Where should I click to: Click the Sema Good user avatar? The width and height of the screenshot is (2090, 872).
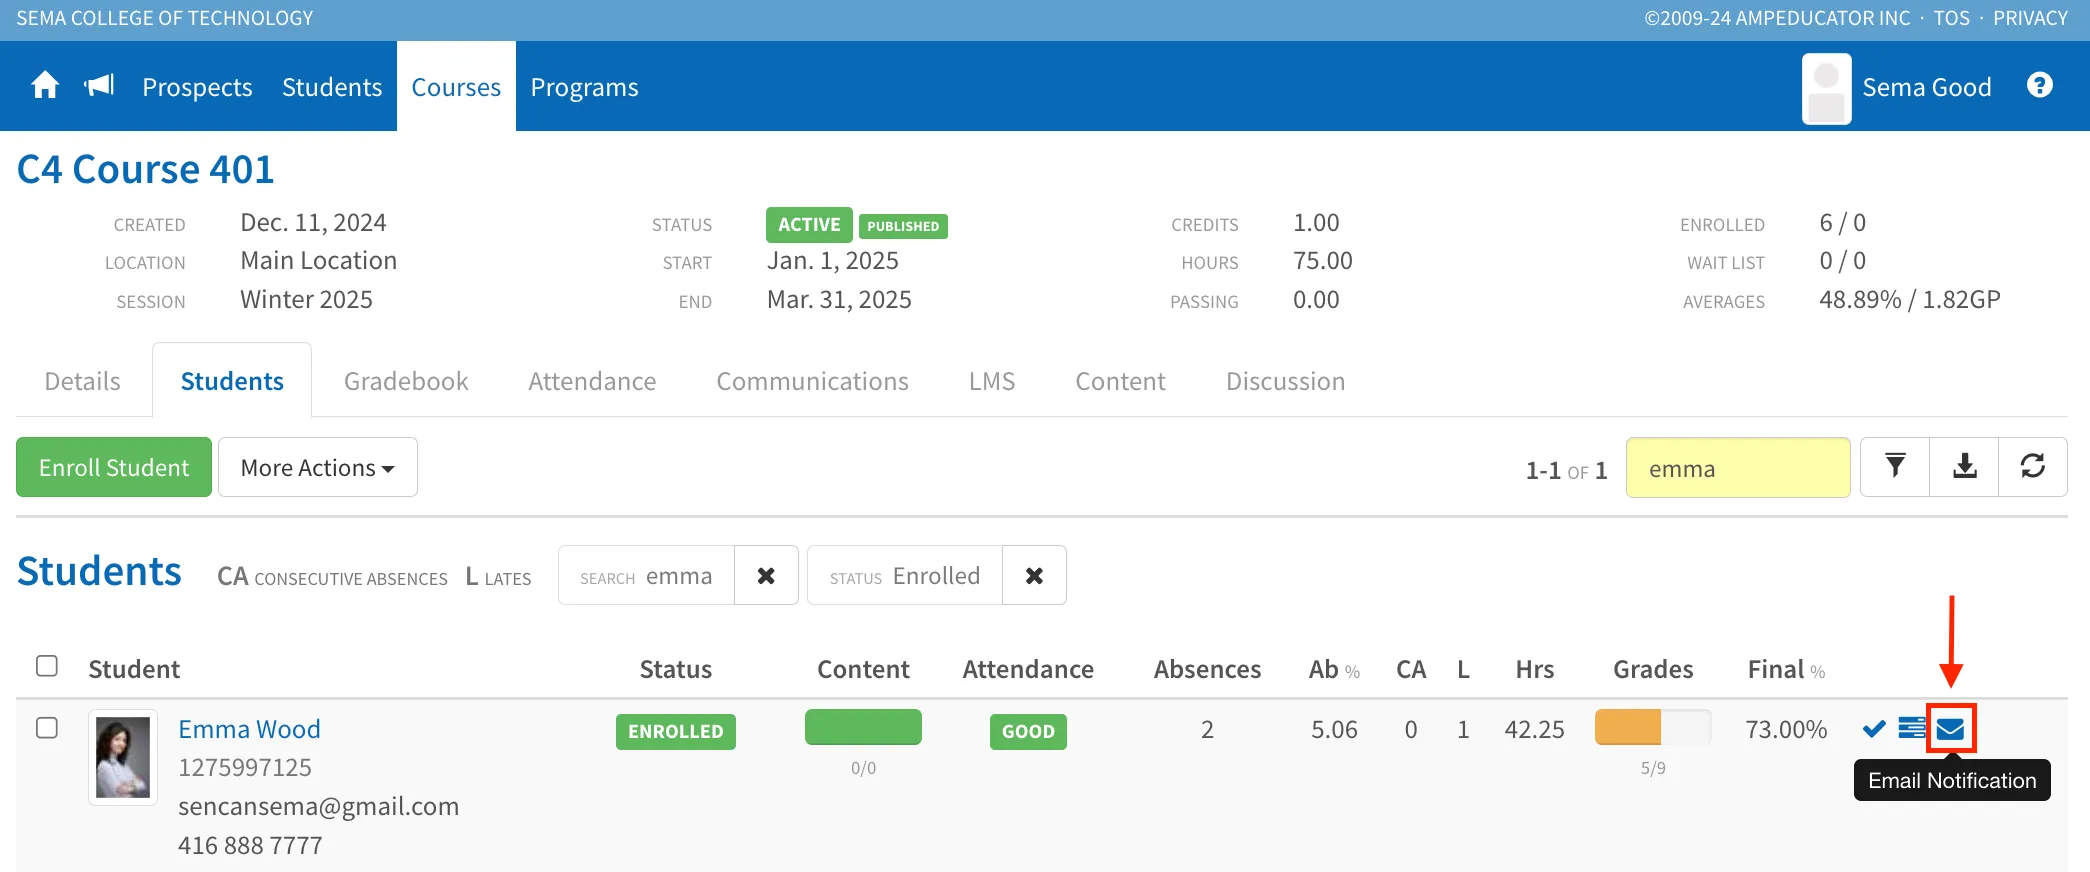[x=1826, y=88]
